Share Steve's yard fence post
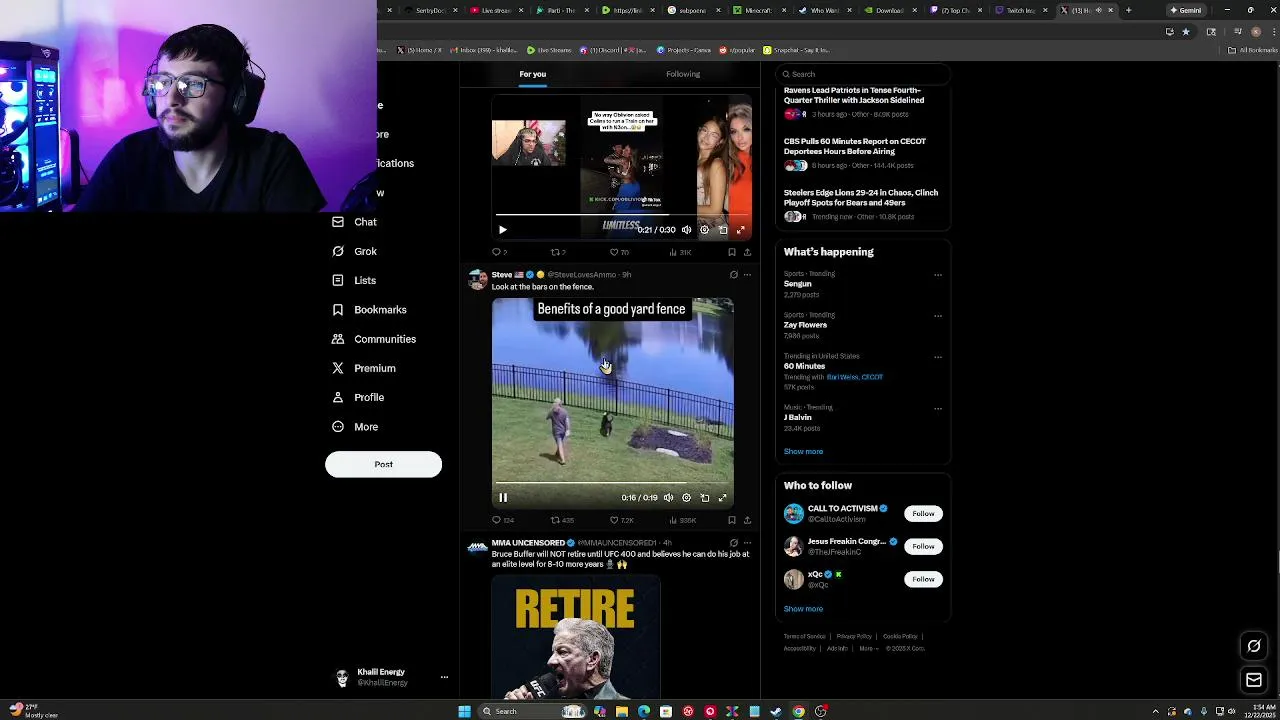 pyautogui.click(x=747, y=520)
